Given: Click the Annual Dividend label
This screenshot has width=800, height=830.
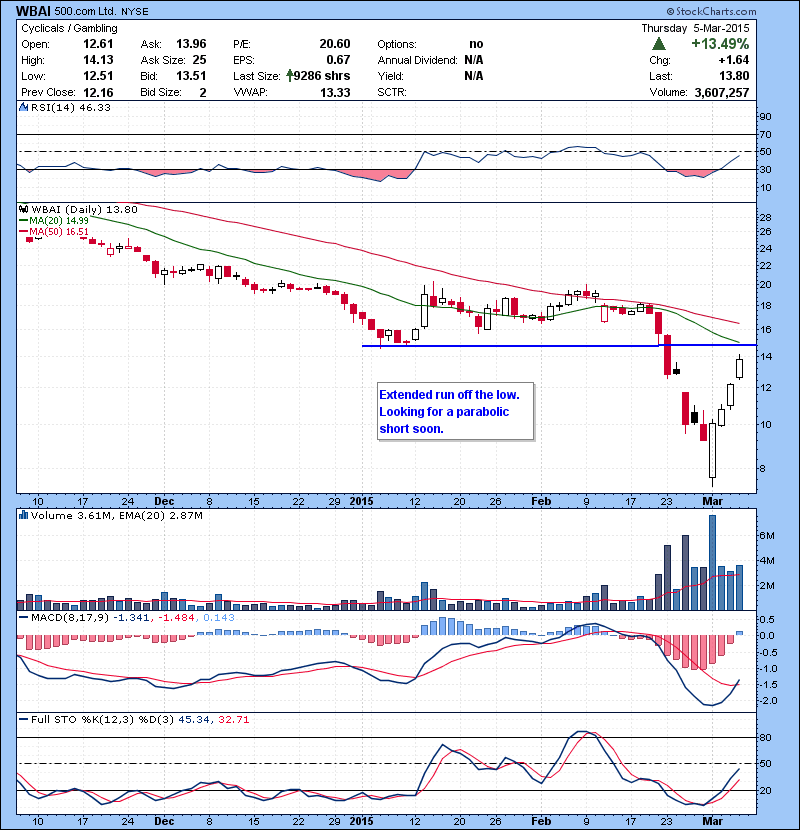Looking at the screenshot, I should pyautogui.click(x=417, y=60).
